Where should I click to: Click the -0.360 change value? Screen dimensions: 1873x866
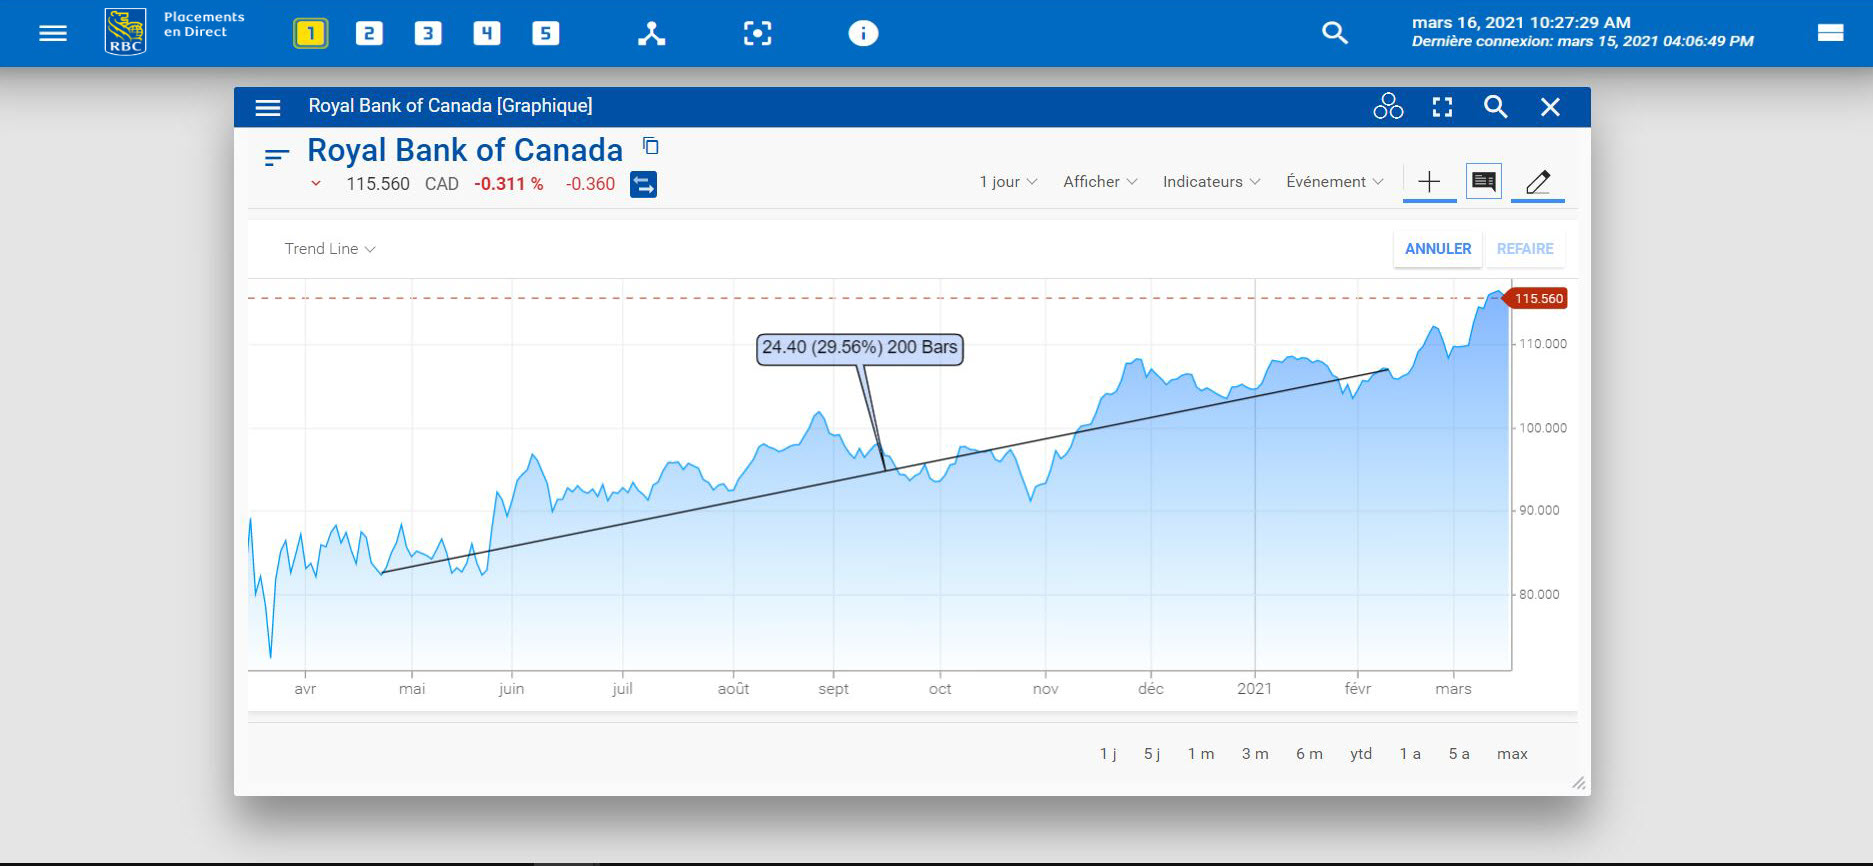[590, 184]
